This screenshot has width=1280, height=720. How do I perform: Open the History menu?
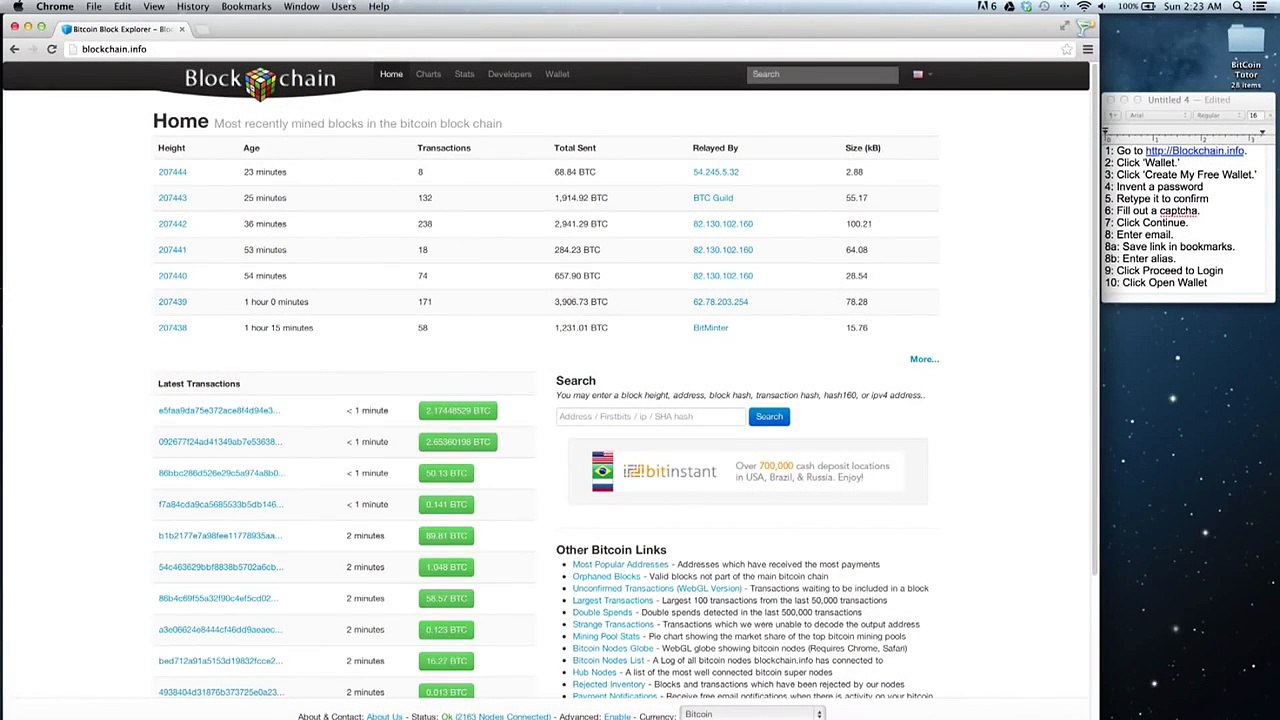(193, 7)
